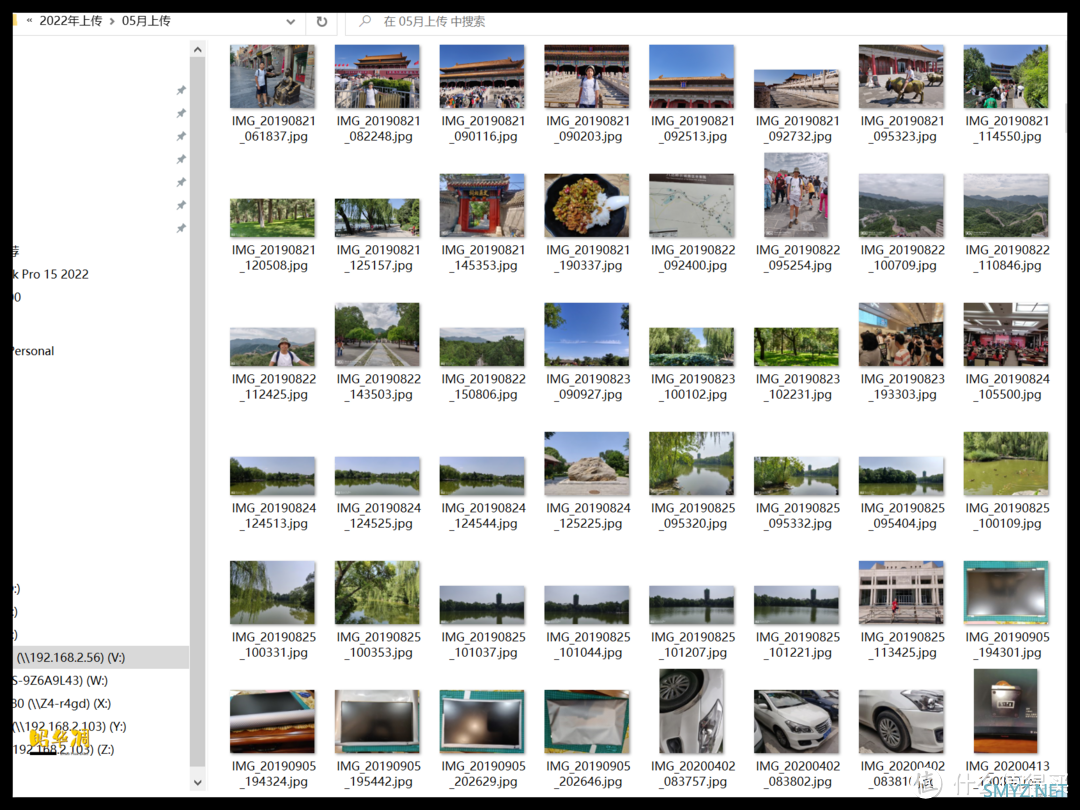Image resolution: width=1080 pixels, height=810 pixels.
Task: Select rock photo IMG_20190824_125225.jpg
Action: click(587, 464)
